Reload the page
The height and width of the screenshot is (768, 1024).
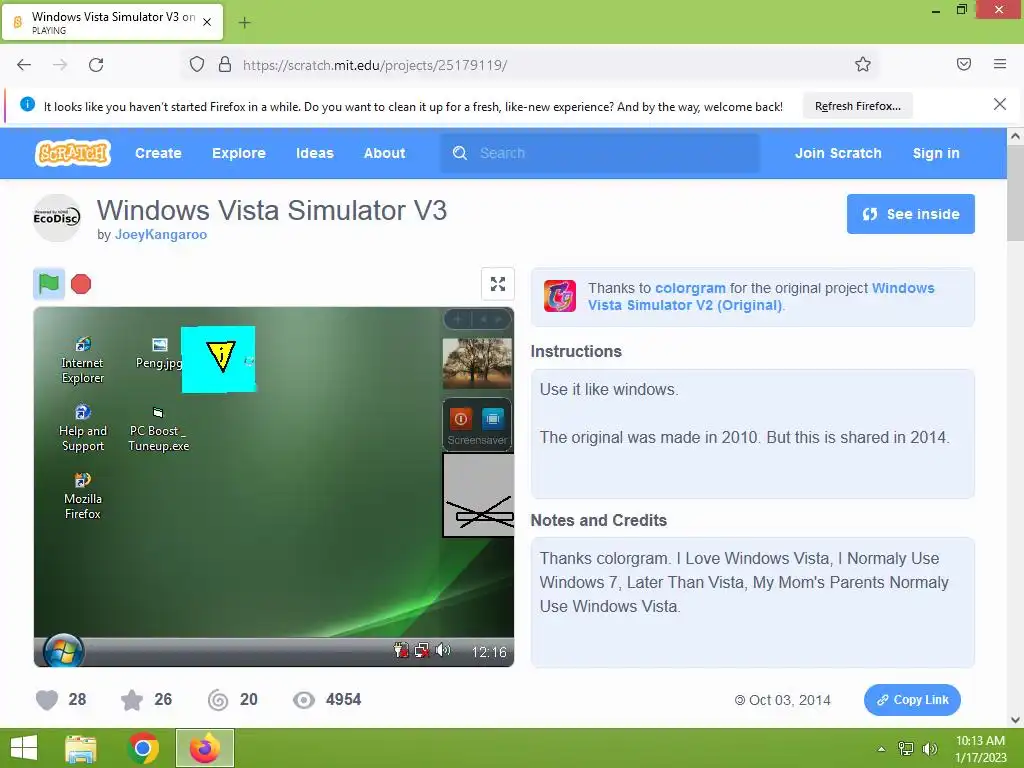click(x=96, y=65)
